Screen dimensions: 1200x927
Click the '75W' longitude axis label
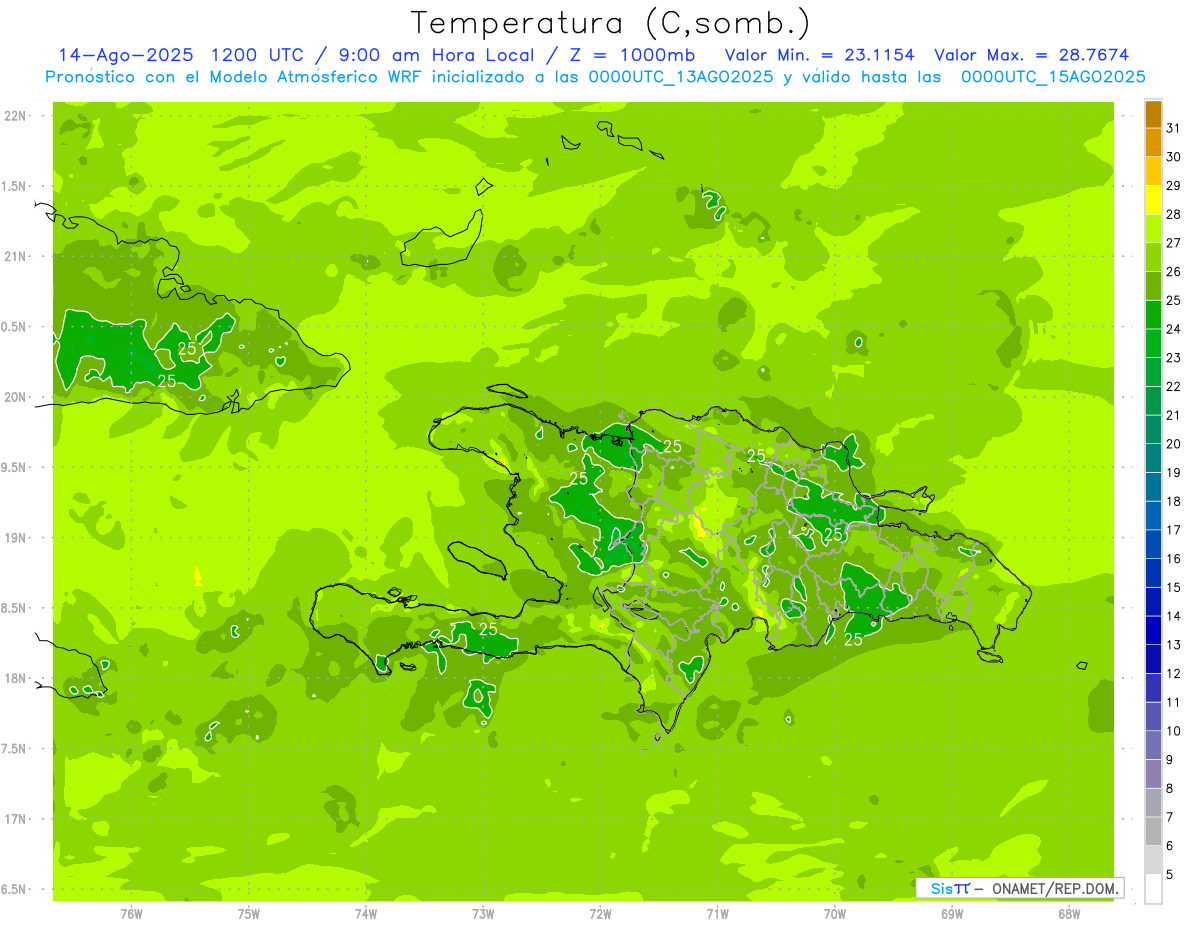tap(249, 914)
